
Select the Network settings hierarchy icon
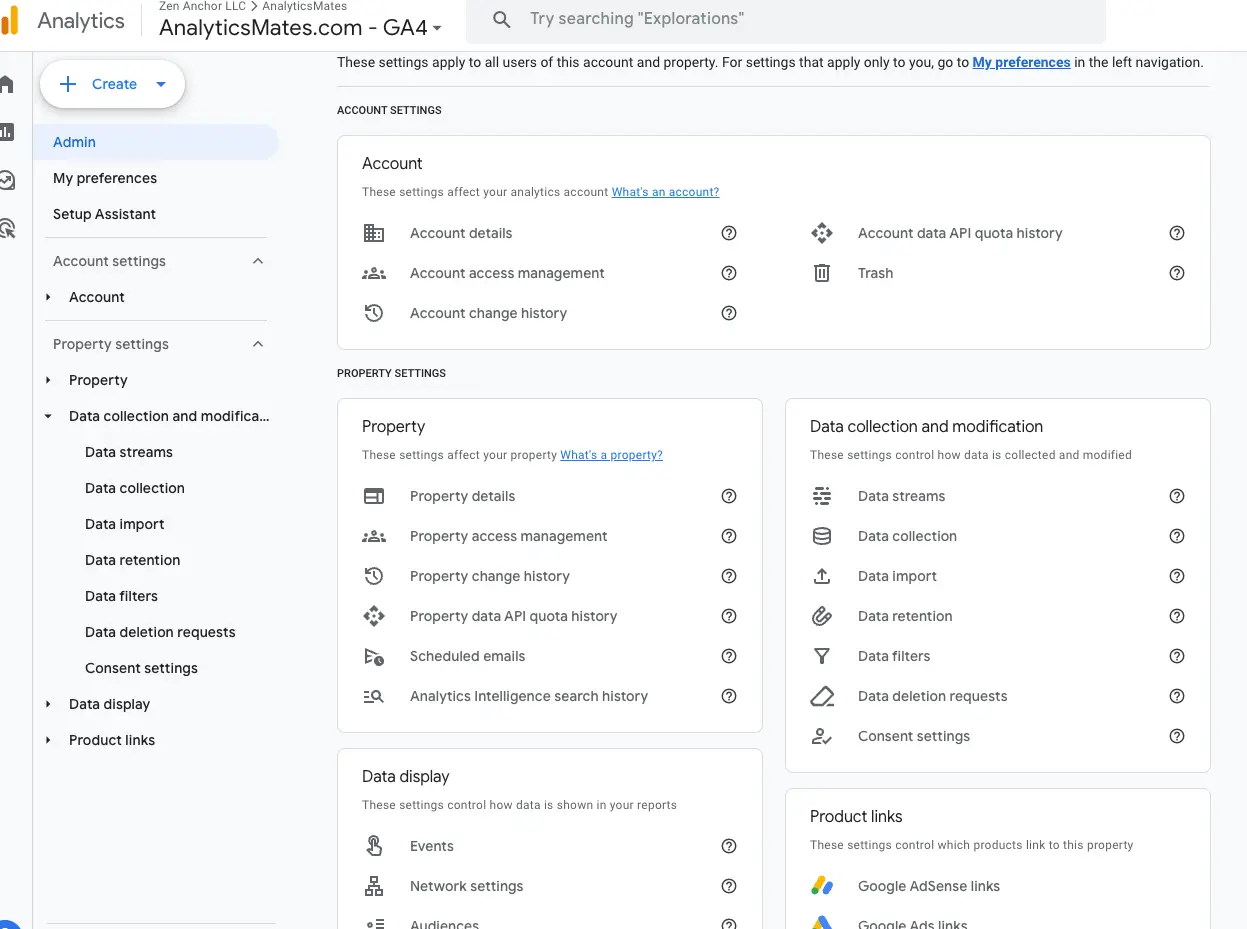374,886
